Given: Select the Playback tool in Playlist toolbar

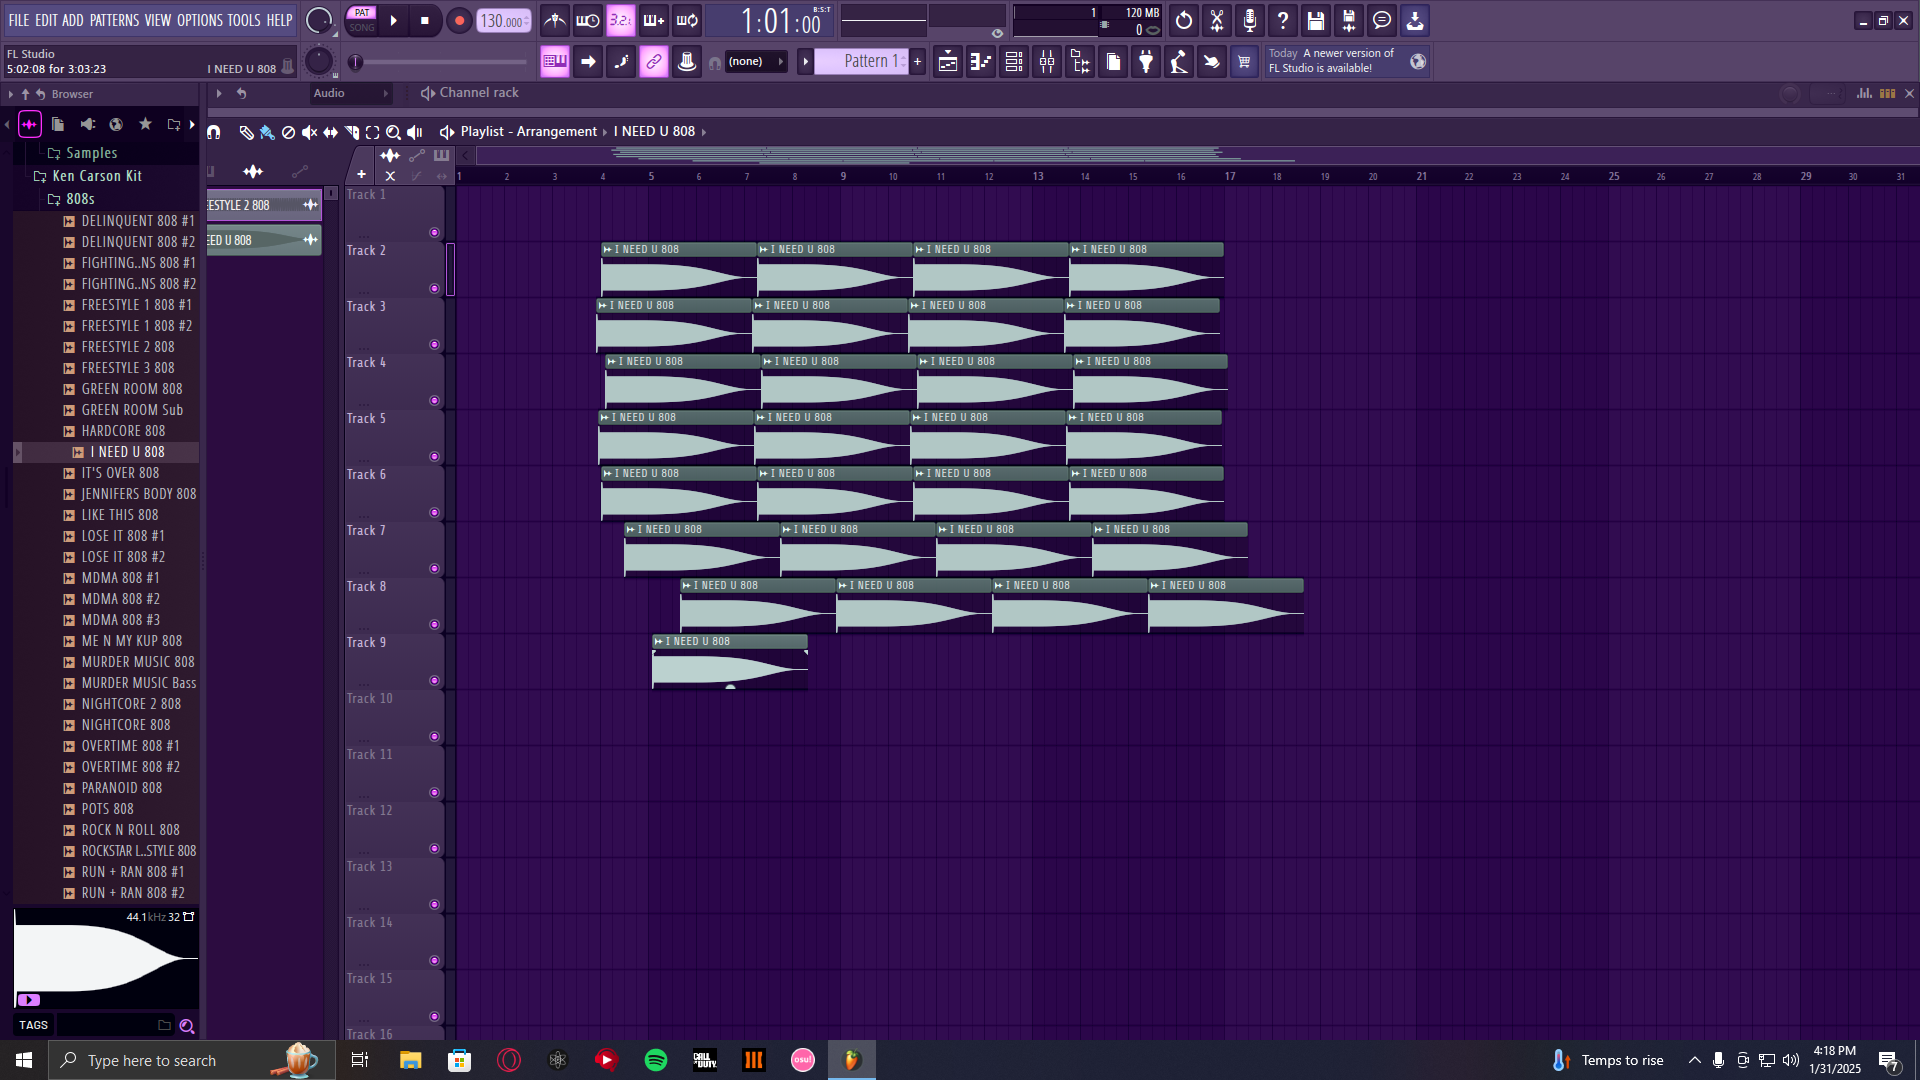Looking at the screenshot, I should point(414,132).
